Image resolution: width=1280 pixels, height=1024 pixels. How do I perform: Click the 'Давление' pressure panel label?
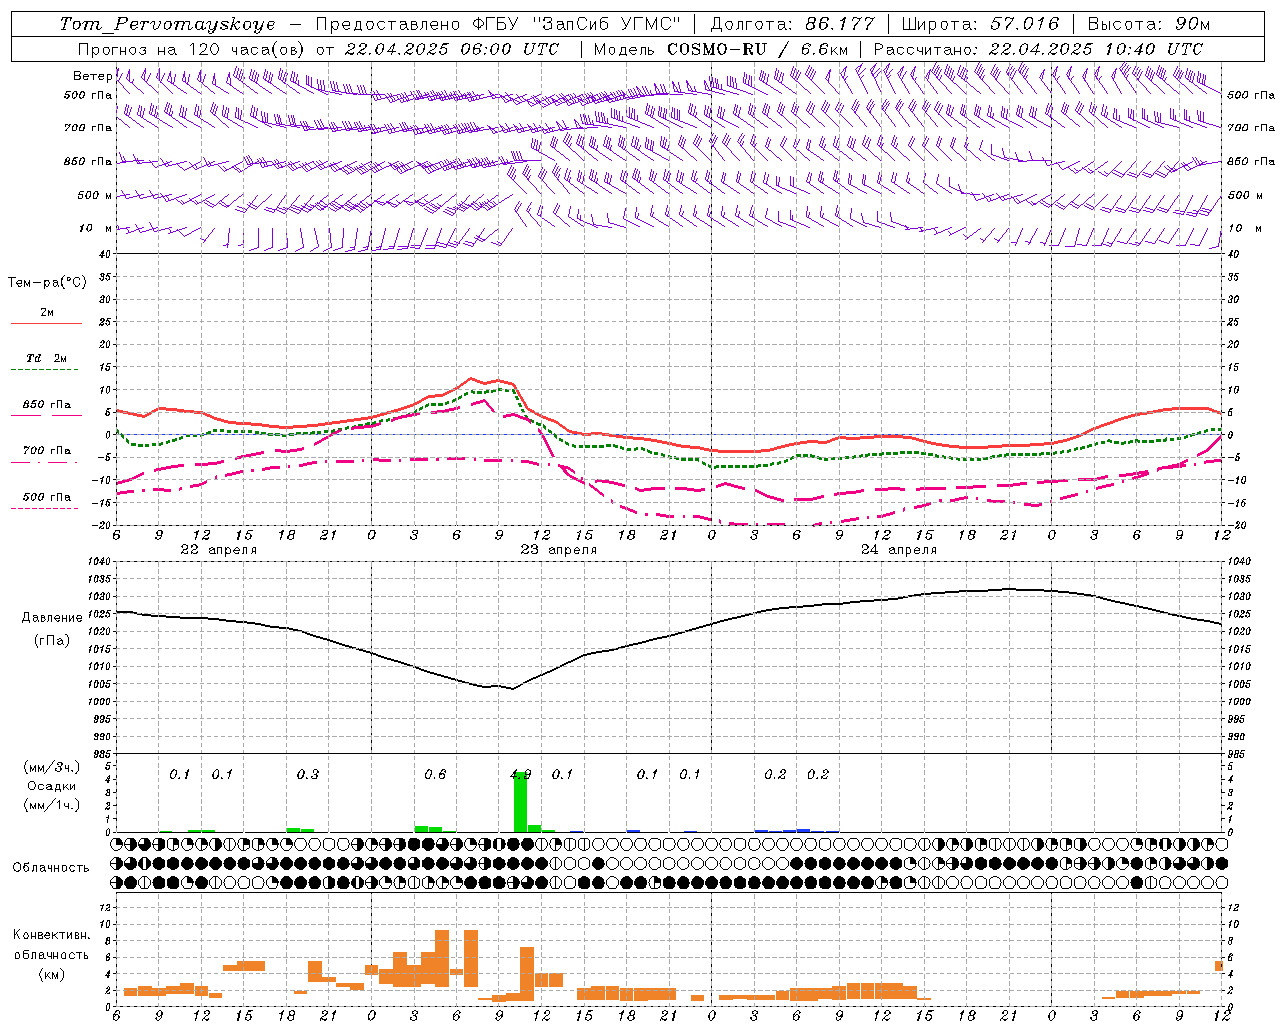[52, 618]
